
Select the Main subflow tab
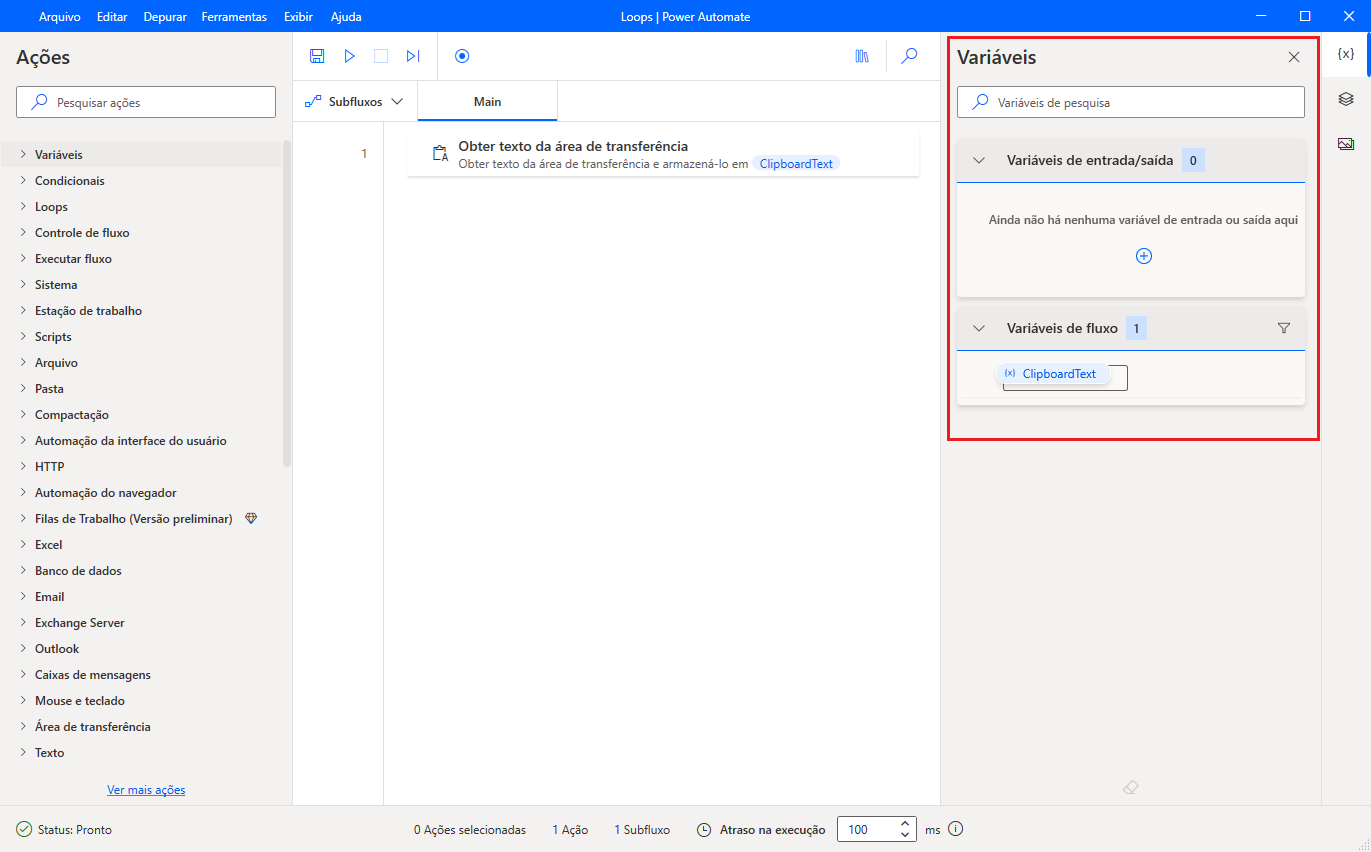click(x=488, y=102)
